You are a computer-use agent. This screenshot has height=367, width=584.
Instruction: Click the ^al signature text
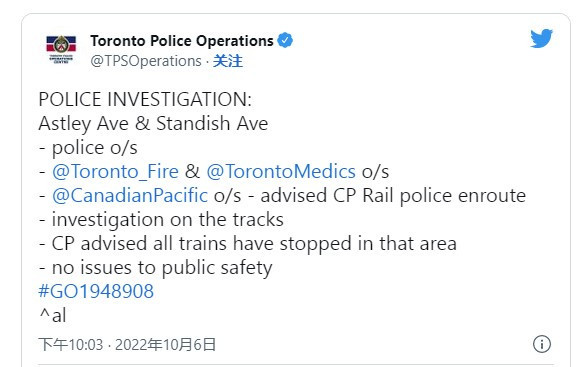(53, 315)
